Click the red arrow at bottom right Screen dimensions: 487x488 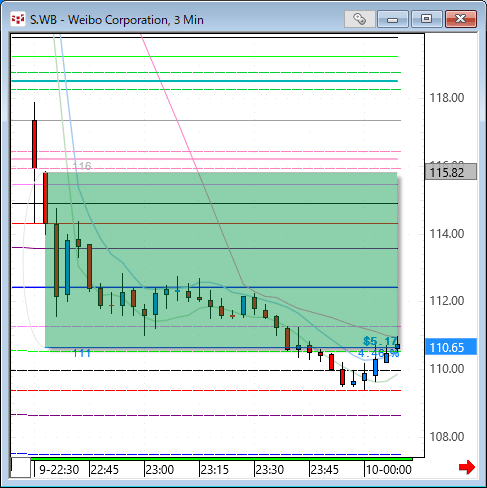click(466, 467)
